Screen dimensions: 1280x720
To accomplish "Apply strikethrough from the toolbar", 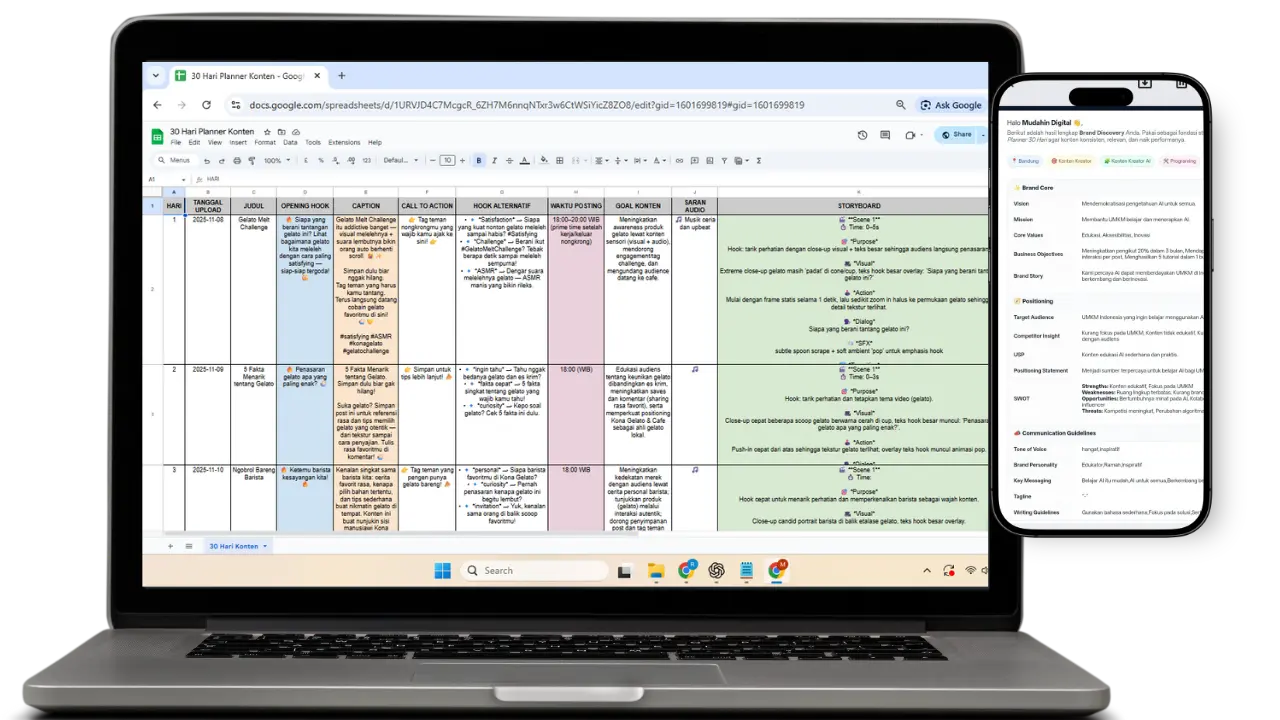I will click(507, 160).
